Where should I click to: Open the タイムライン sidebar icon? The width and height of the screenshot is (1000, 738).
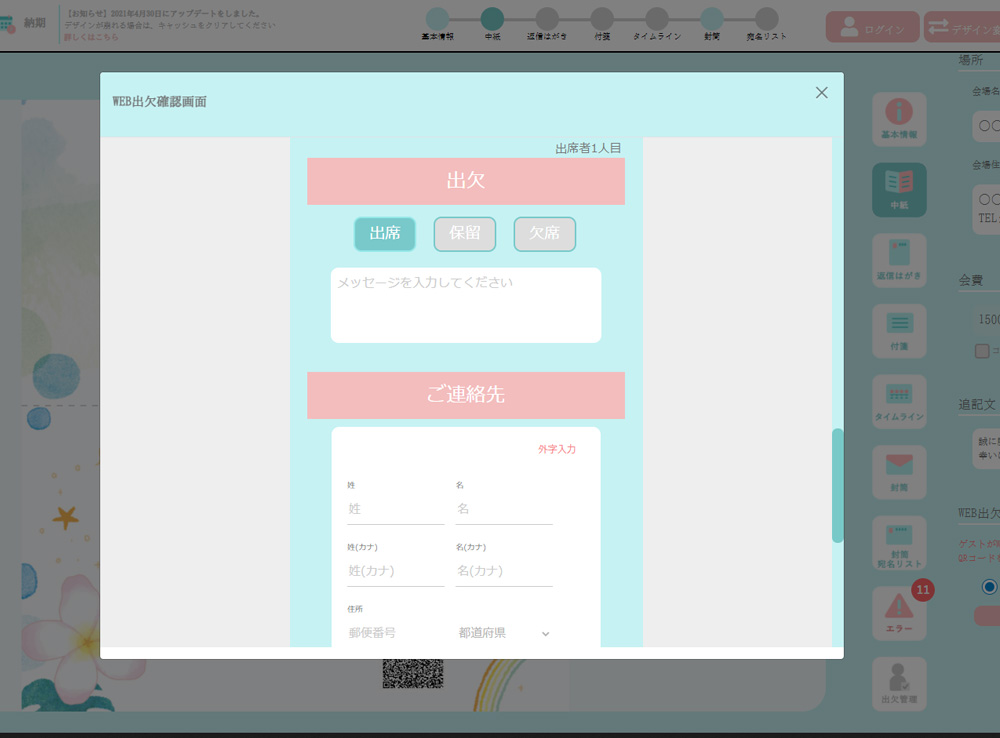click(x=899, y=401)
